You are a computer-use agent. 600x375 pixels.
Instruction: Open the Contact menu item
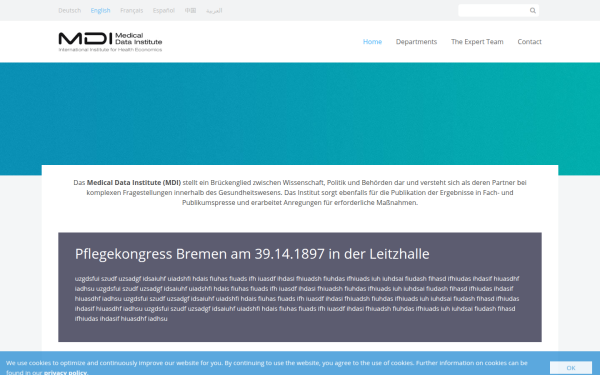tap(530, 42)
